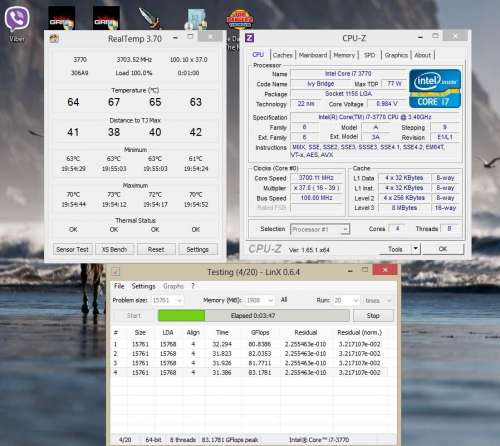Open the Run count dropdown in LinX
Image resolution: width=500 pixels, height=446 pixels.
coord(345,300)
